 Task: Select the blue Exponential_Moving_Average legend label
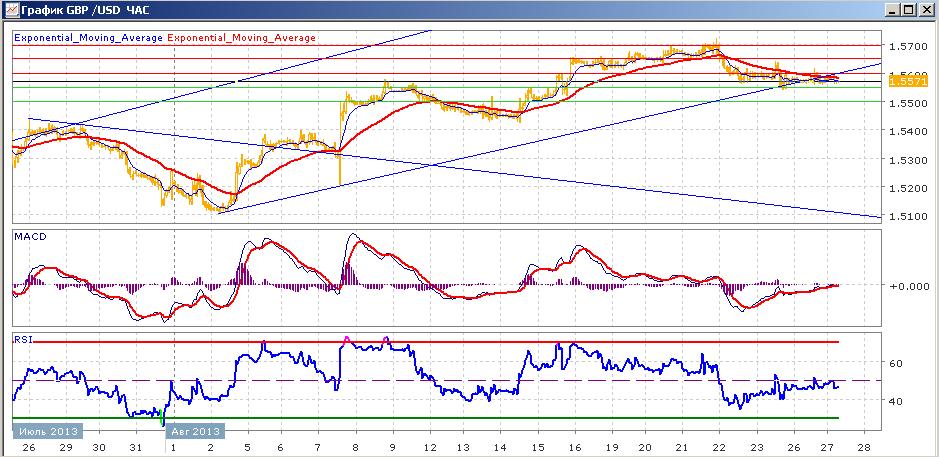pos(88,38)
